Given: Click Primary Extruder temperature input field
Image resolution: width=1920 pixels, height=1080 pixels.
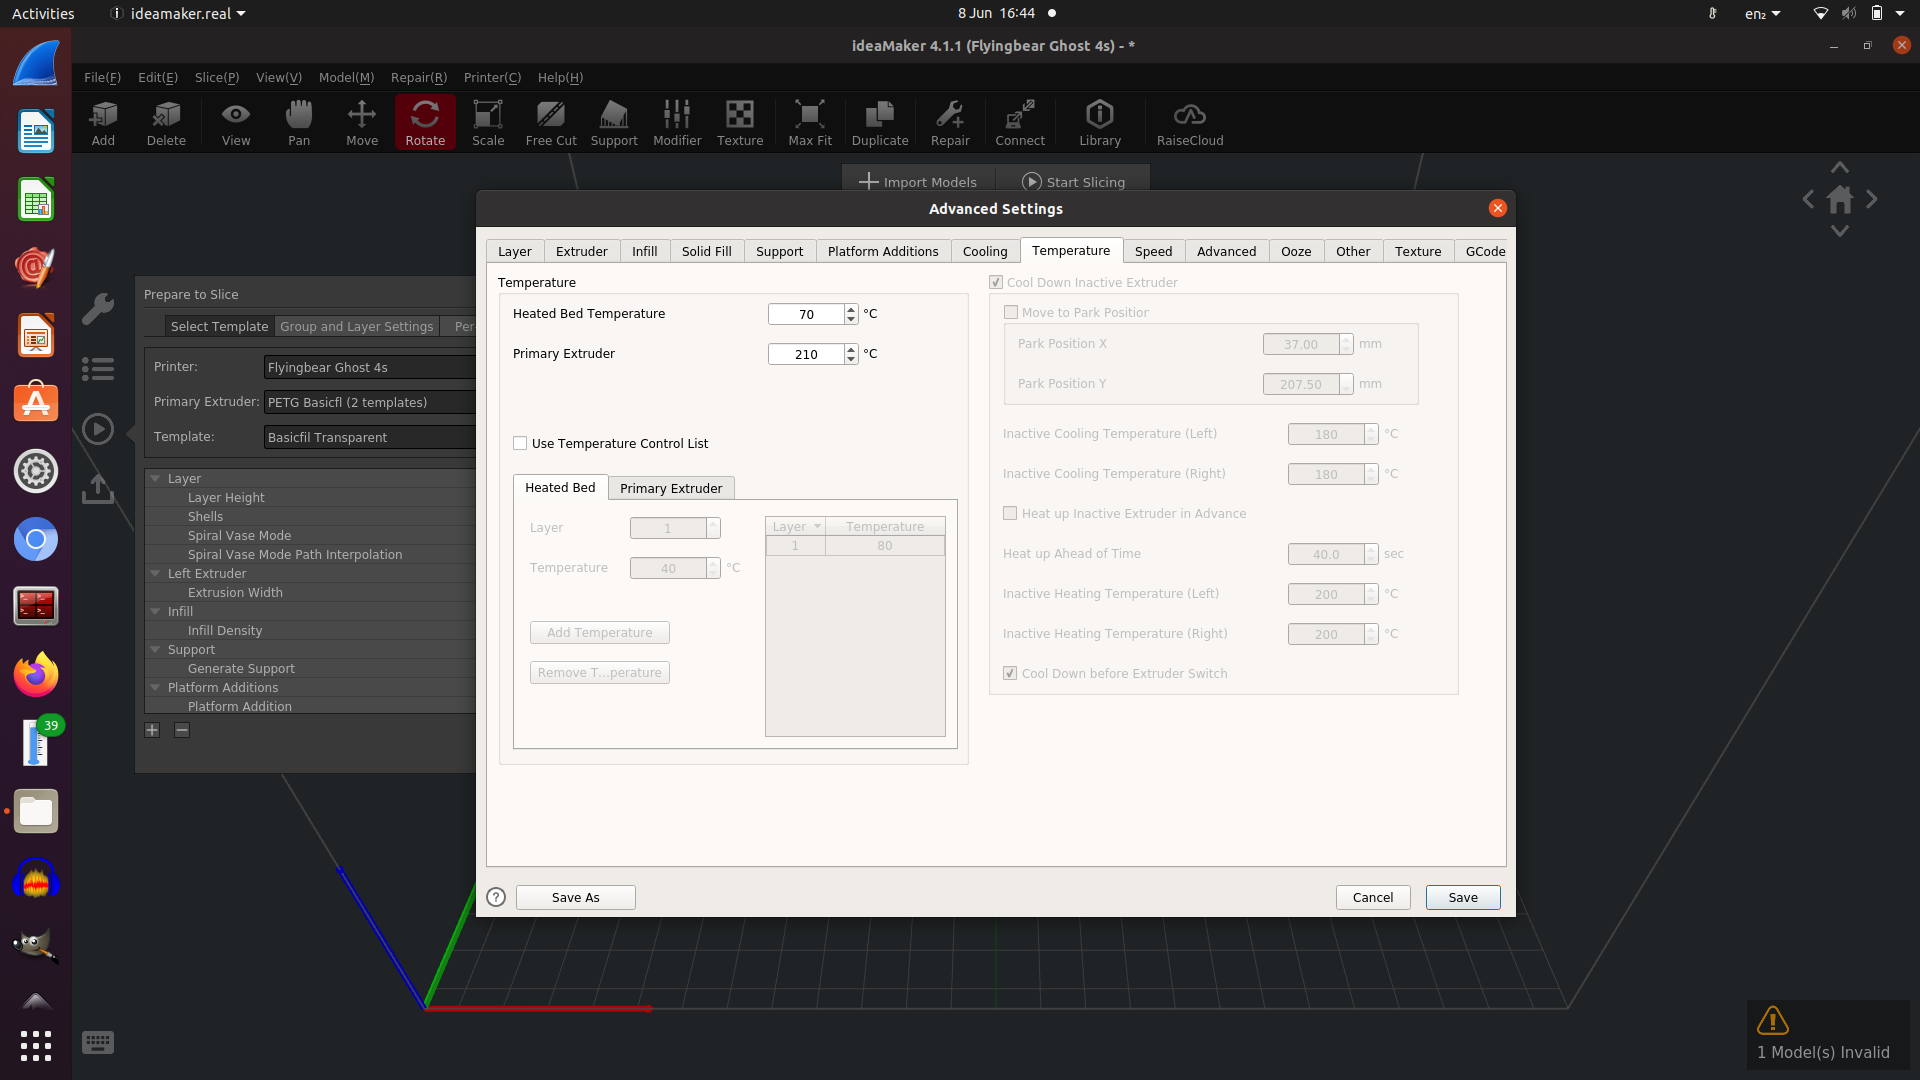Looking at the screenshot, I should coord(806,353).
